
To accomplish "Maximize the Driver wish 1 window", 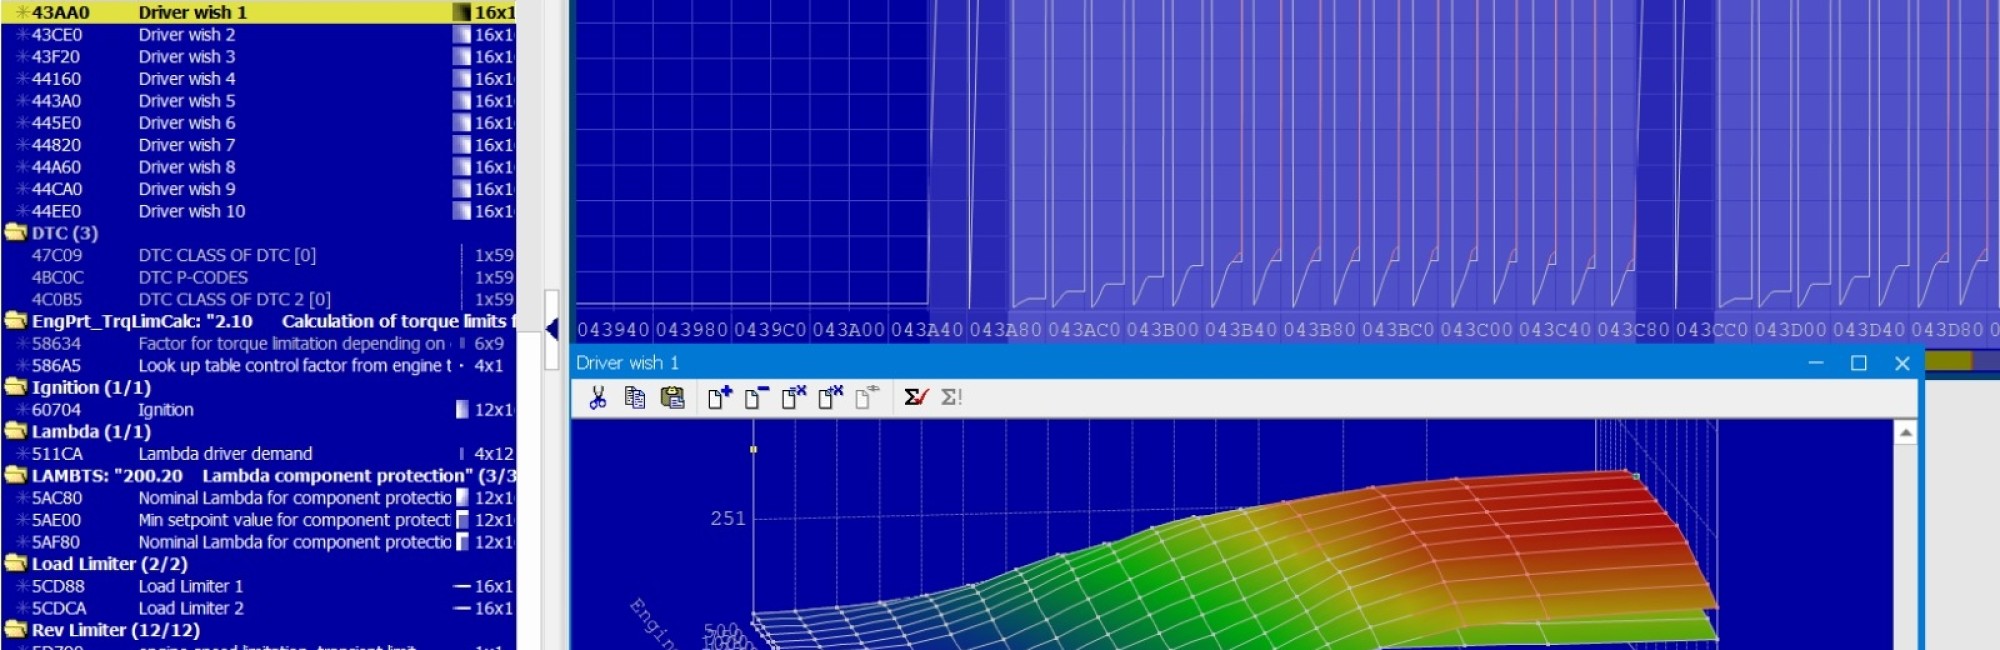I will pyautogui.click(x=1858, y=363).
